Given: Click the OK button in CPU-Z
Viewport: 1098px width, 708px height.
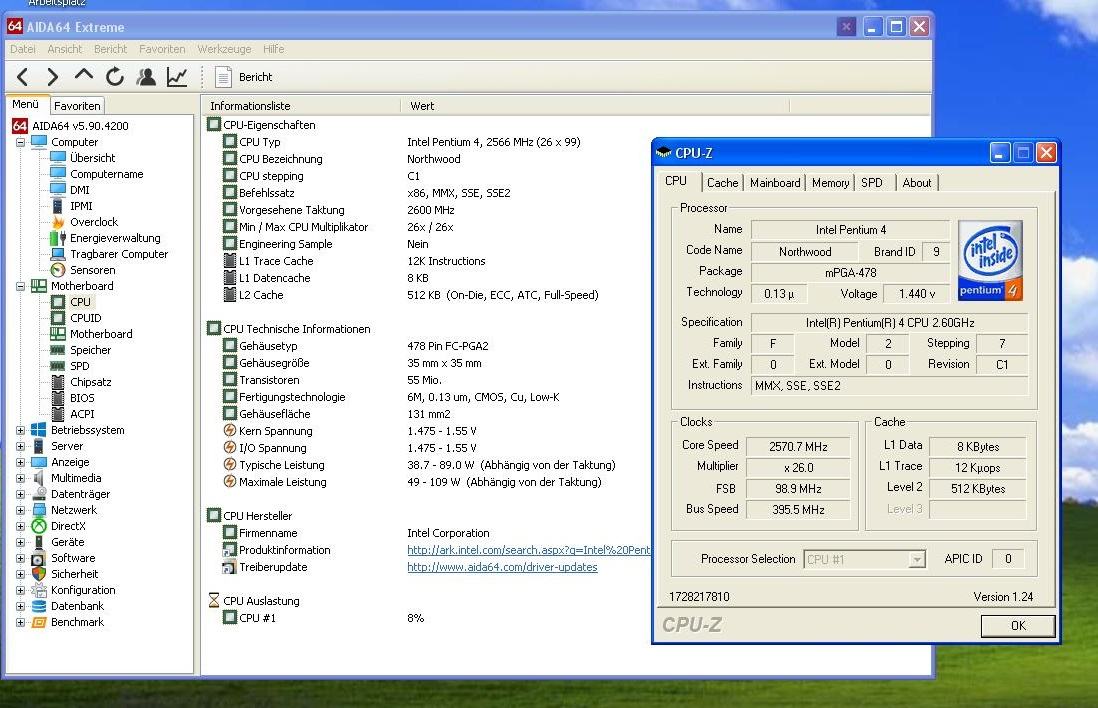Looking at the screenshot, I should pos(1017,625).
